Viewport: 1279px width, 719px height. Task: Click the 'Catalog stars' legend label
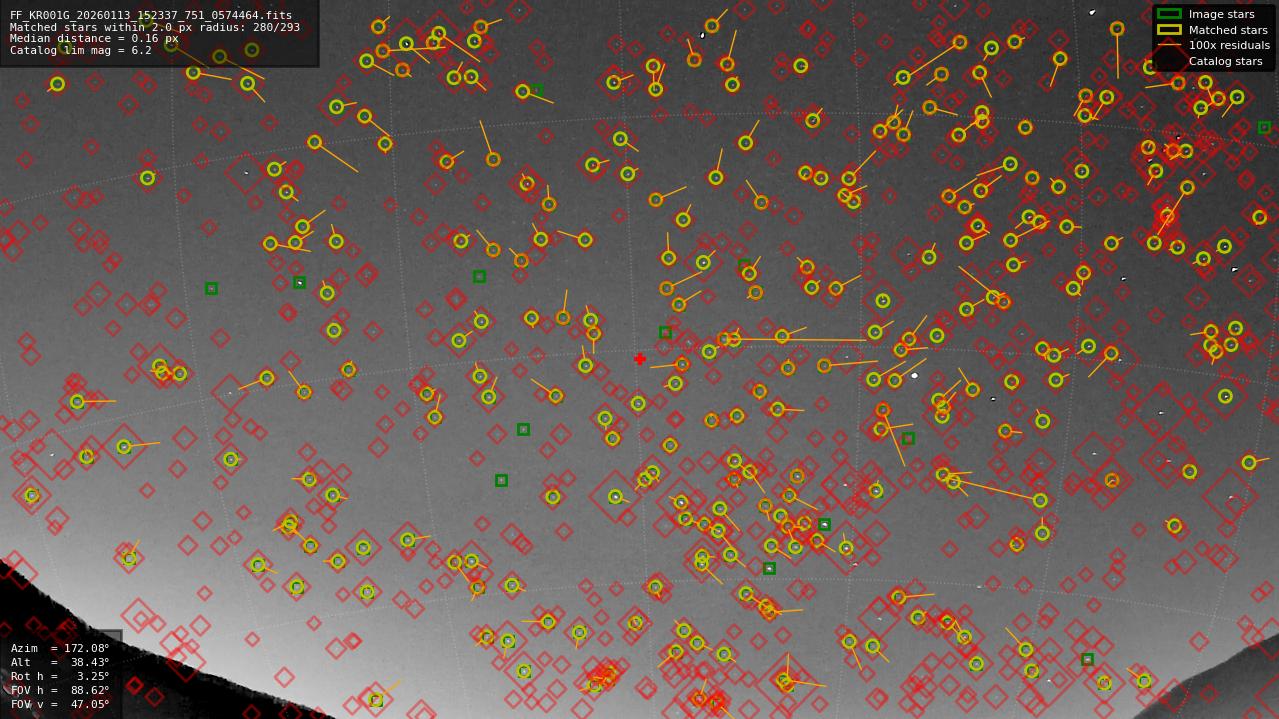[x=1225, y=62]
